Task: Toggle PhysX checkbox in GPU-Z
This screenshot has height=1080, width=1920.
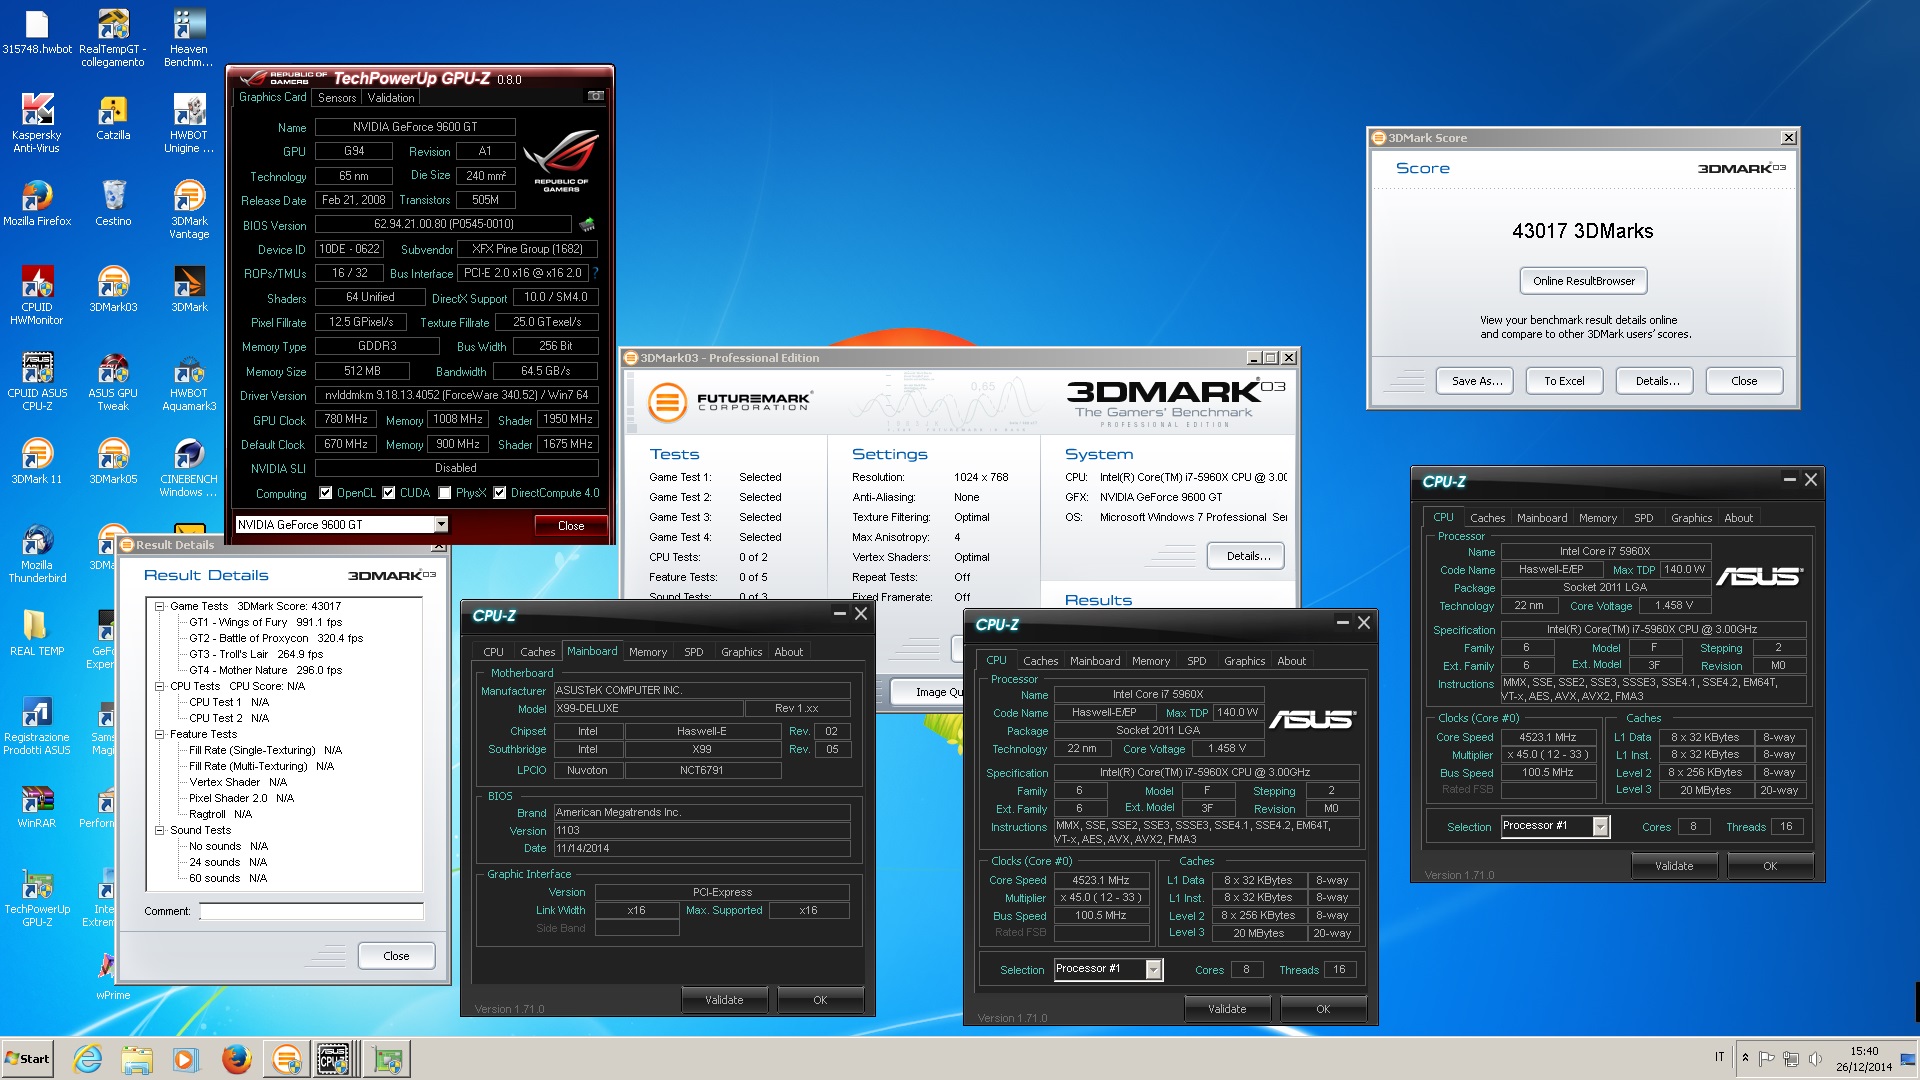Action: (444, 493)
